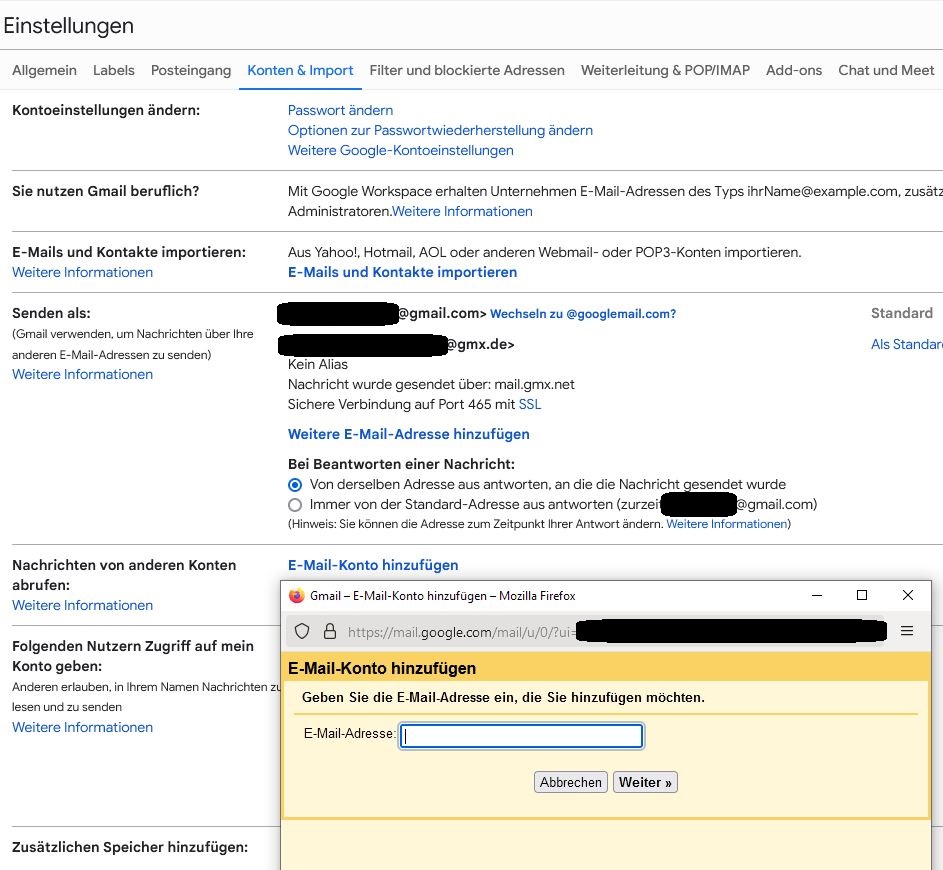Click E-Mail-Konto hinzufügen link
The width and height of the screenshot is (943, 870).
pos(373,565)
